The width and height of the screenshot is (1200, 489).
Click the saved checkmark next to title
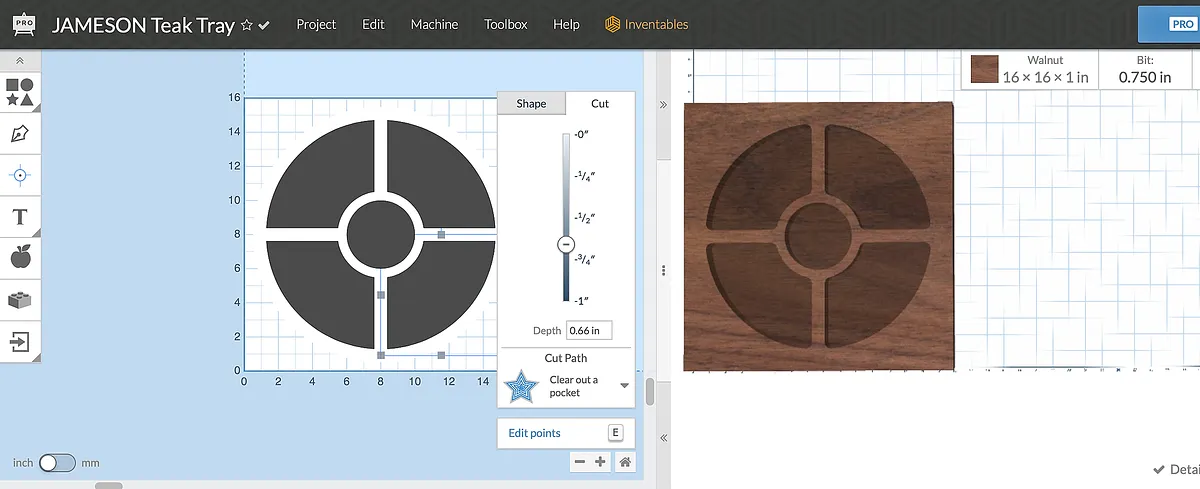click(x=264, y=25)
